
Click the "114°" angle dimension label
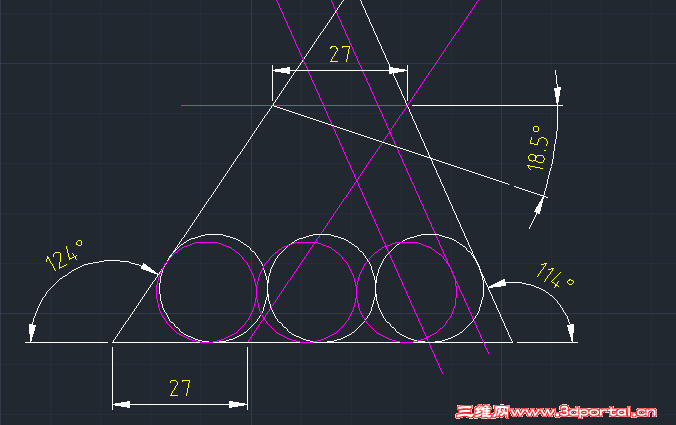pos(555,275)
